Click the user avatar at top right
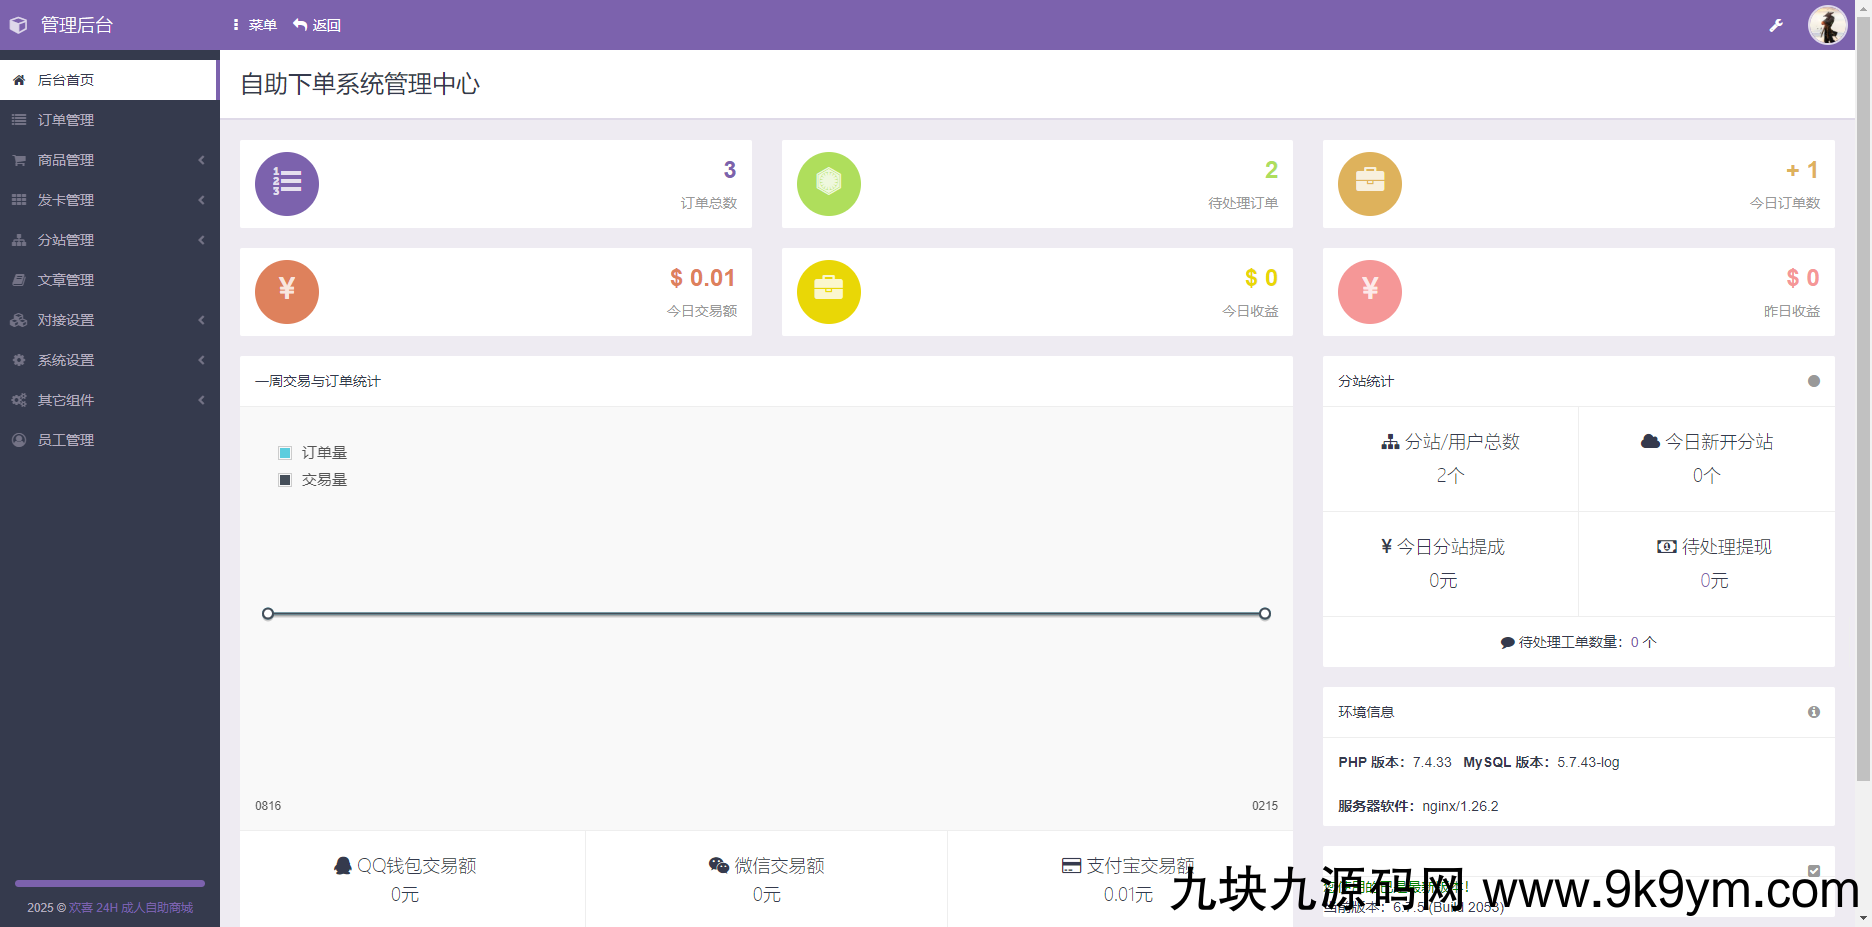Screen dimensions: 1872x927 1827,24
